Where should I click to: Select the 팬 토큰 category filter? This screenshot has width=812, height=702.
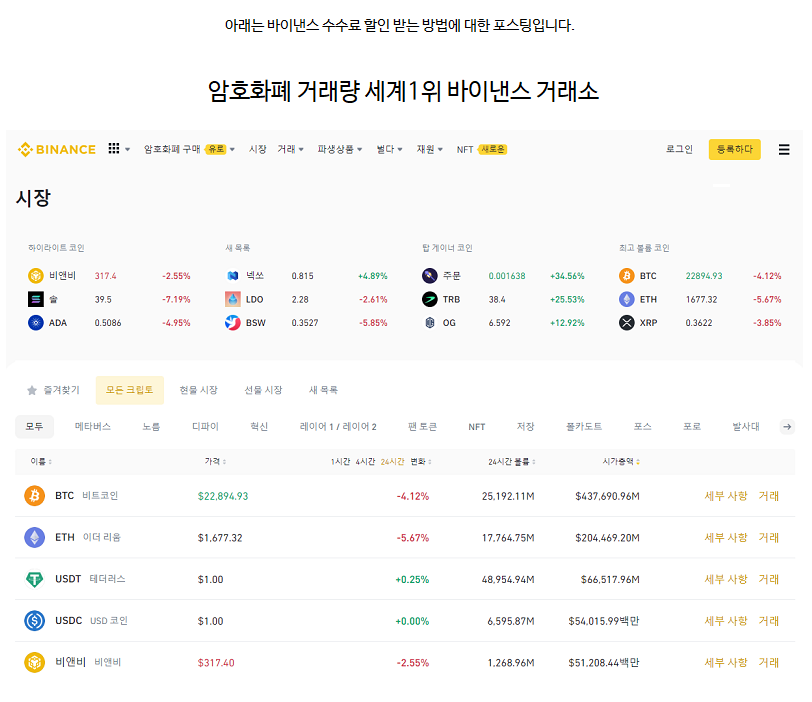click(x=423, y=427)
